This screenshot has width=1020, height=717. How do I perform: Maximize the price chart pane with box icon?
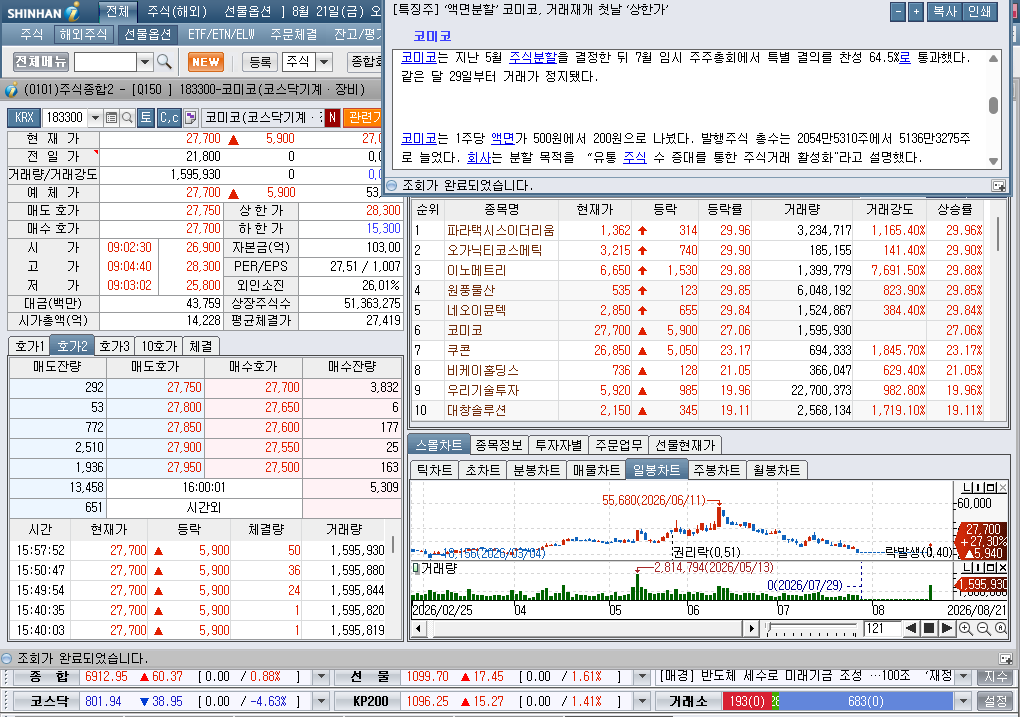(992, 487)
